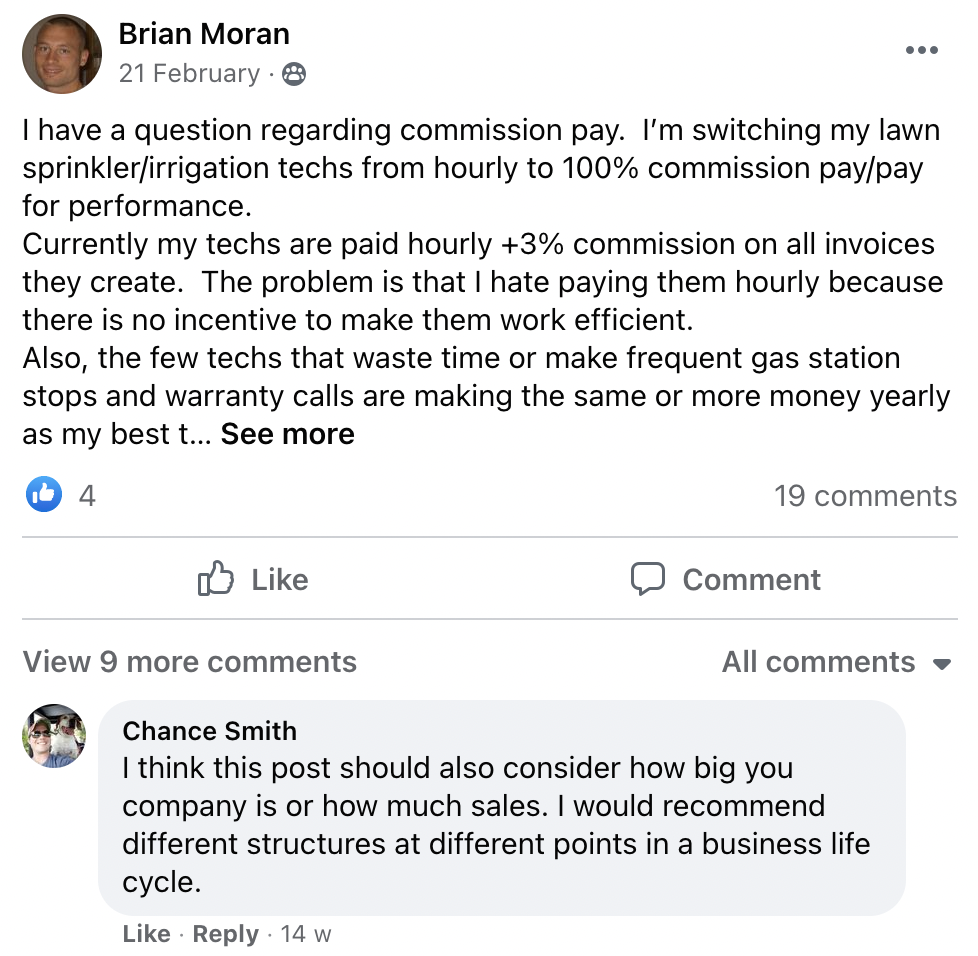Reply to Chance Smith's comment
The width and height of the screenshot is (978, 956).
click(x=225, y=934)
